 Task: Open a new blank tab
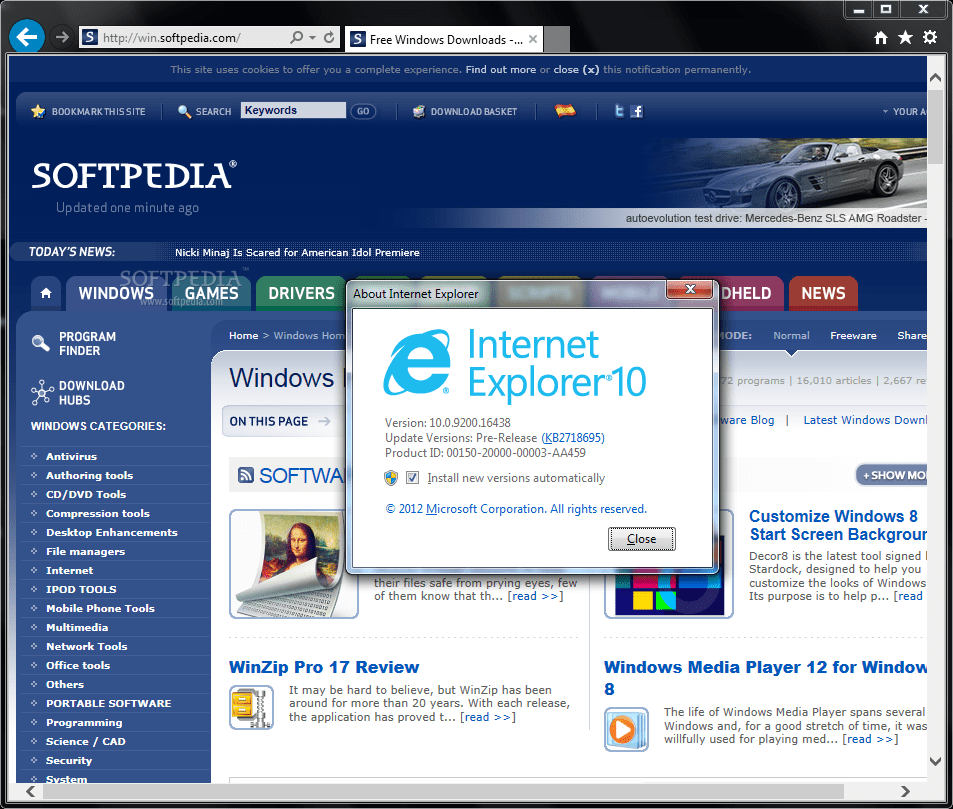pos(557,39)
